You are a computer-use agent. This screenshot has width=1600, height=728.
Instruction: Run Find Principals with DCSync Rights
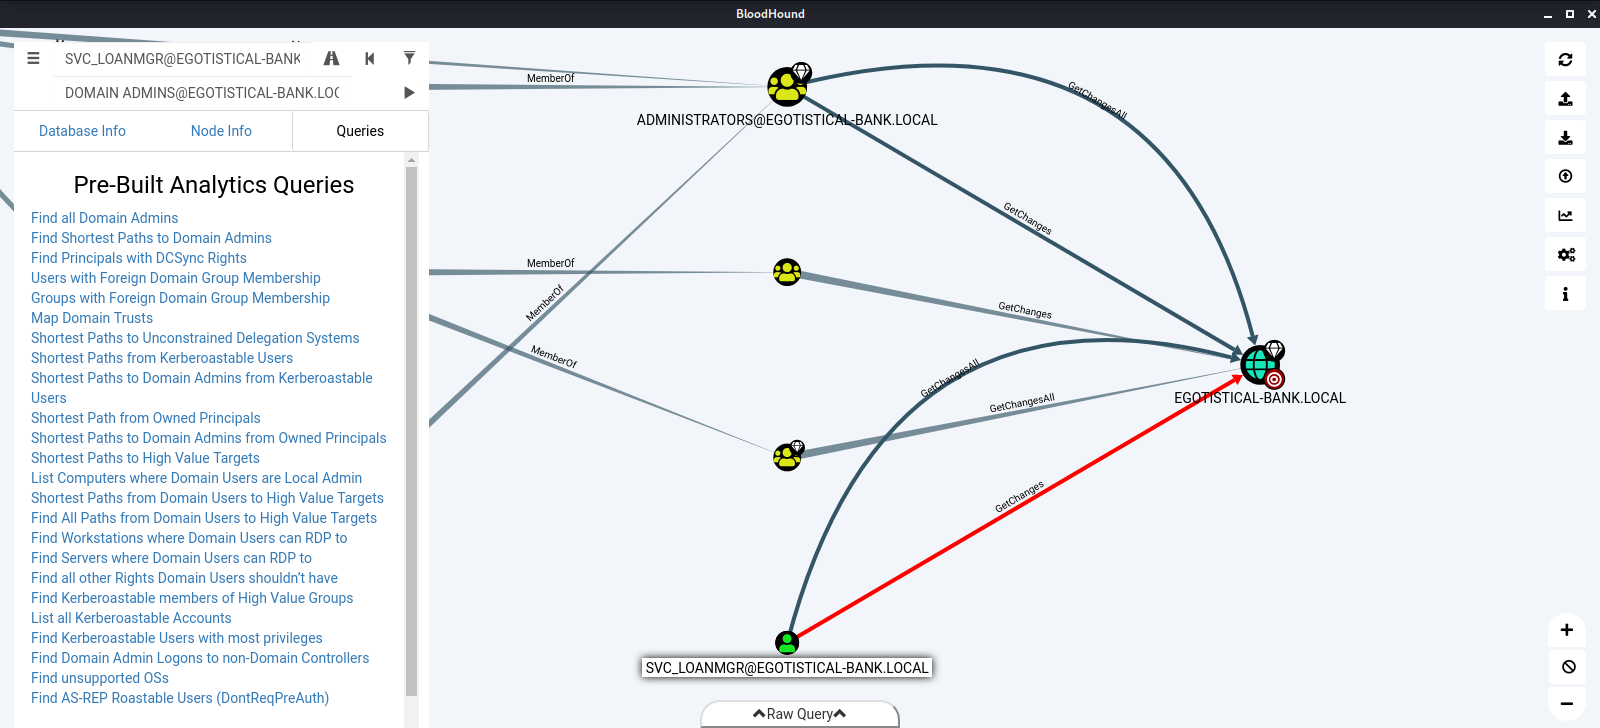click(138, 258)
